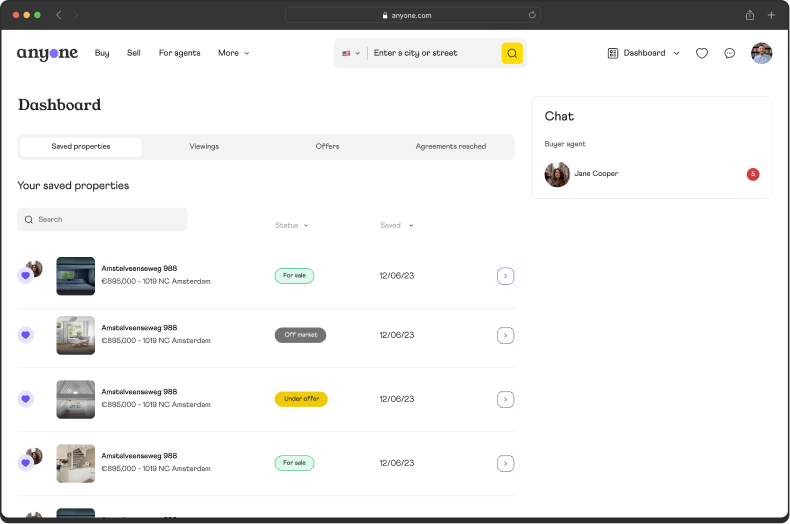Expand the More menu dropdown
The image size is (790, 524).
(234, 53)
